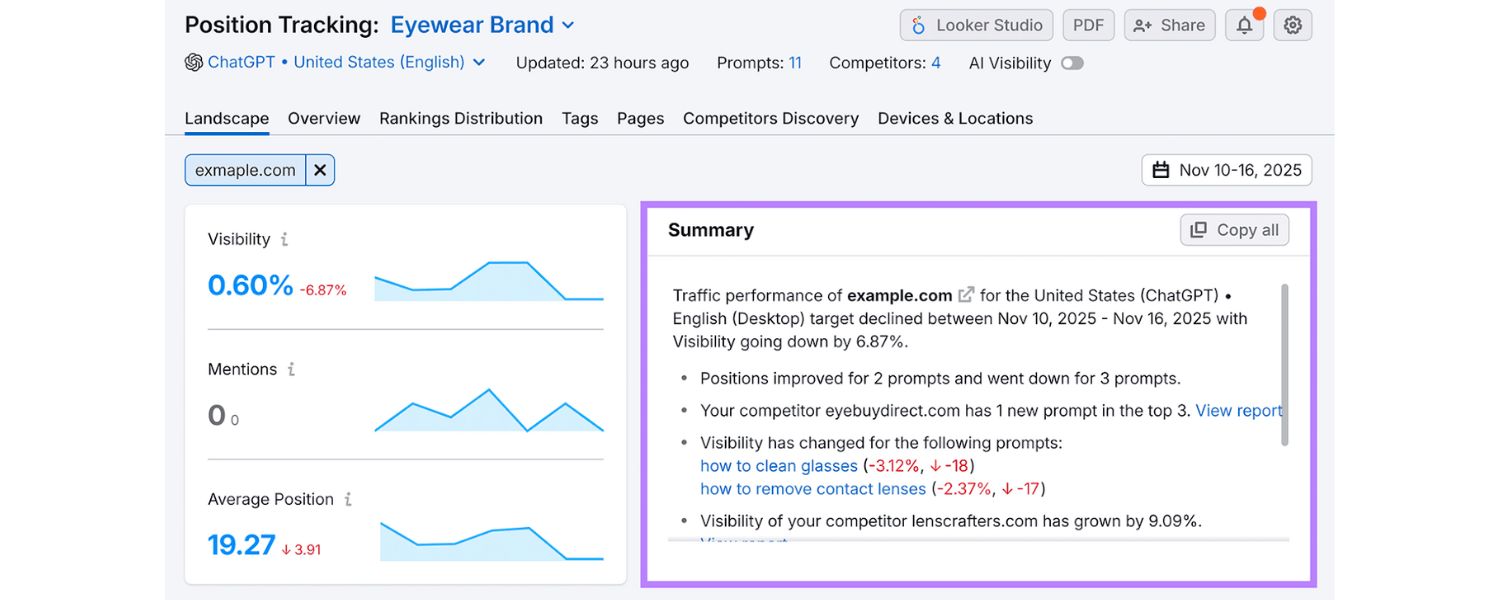Image resolution: width=1500 pixels, height=600 pixels.
Task: Open the notifications bell icon
Action: [1244, 25]
